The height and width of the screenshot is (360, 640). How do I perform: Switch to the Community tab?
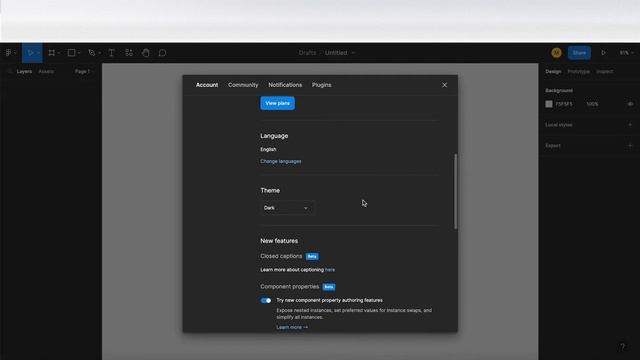click(243, 85)
